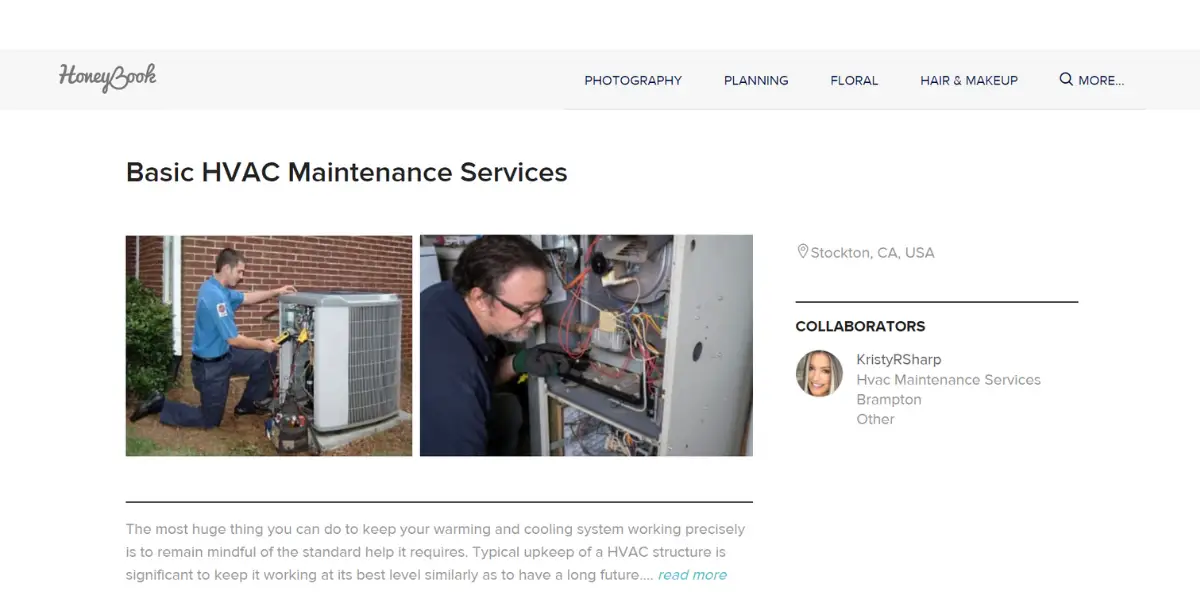Open KristyRSharp's profile avatar
The width and height of the screenshot is (1200, 600).
point(819,373)
